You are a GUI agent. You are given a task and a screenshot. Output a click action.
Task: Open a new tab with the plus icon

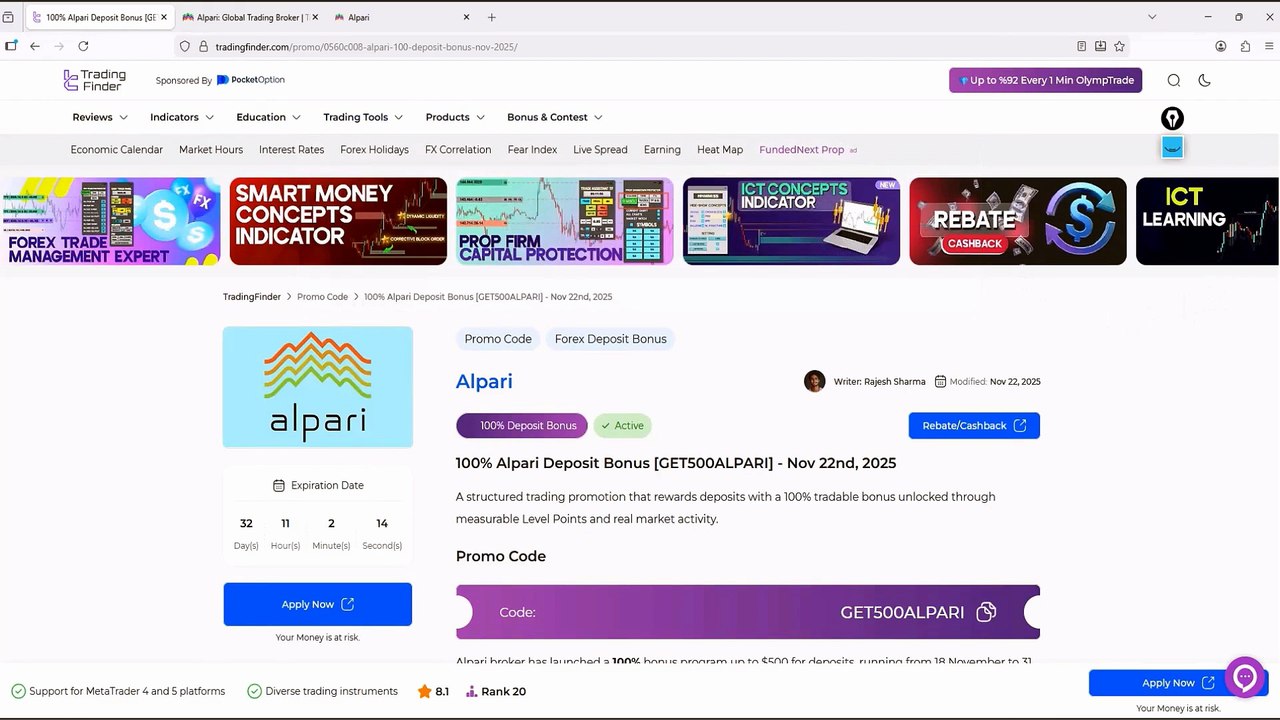tap(491, 17)
